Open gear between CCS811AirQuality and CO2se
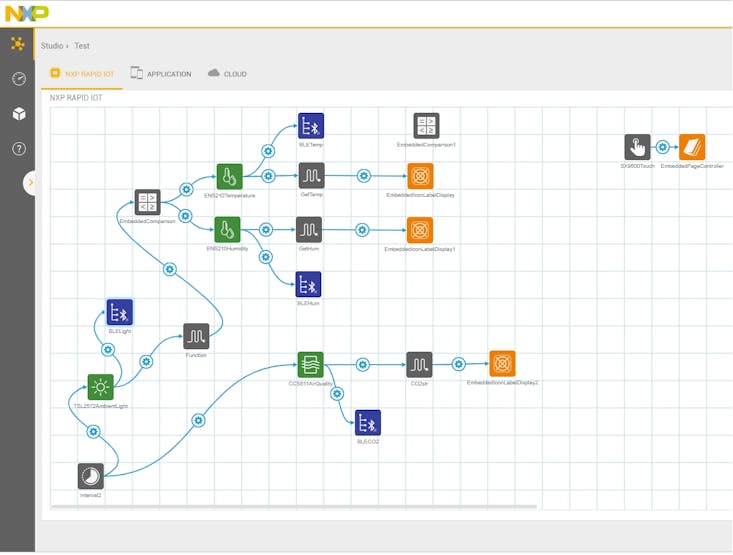Screen dimensions: 733x555 pos(363,365)
